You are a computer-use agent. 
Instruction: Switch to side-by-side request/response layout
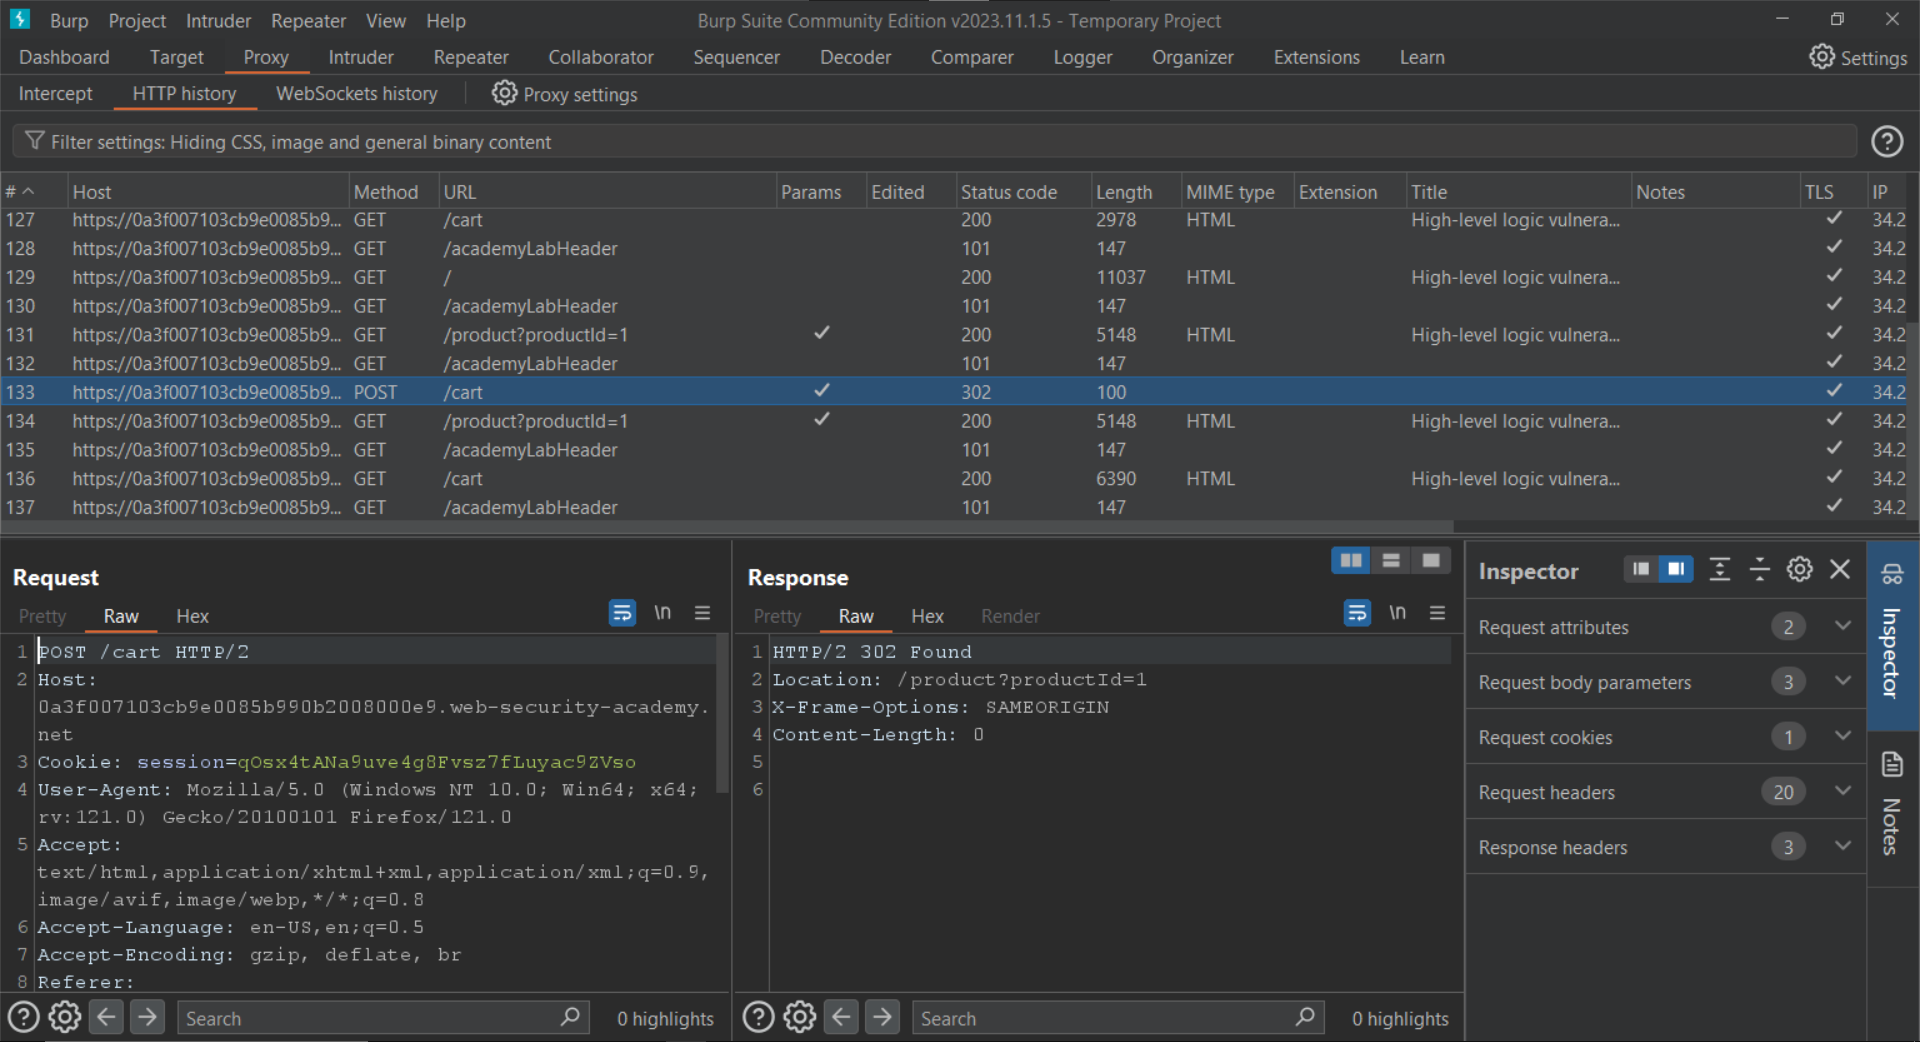1350,561
